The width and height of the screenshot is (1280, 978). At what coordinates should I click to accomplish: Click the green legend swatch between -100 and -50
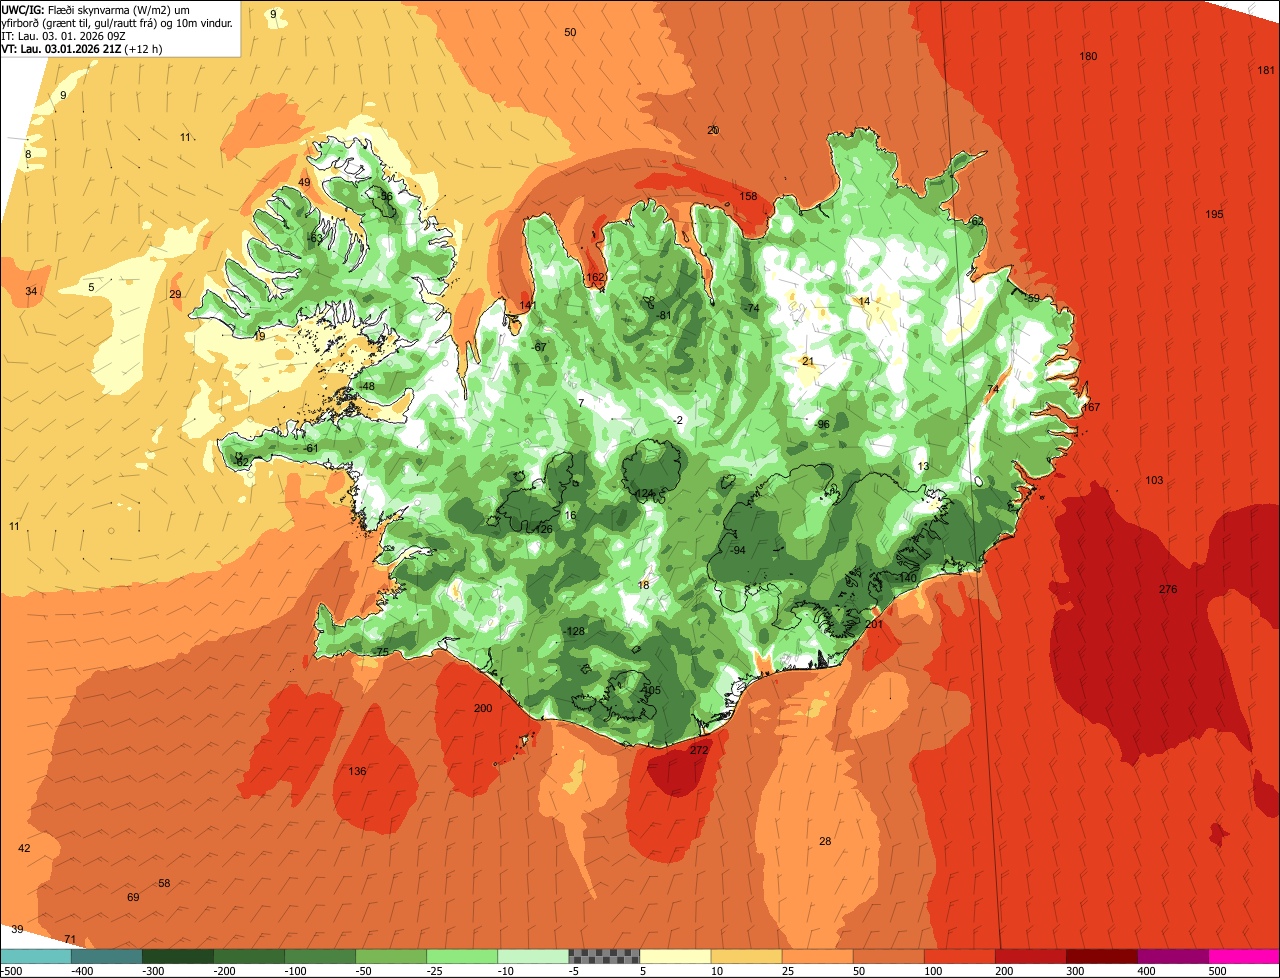(320, 956)
